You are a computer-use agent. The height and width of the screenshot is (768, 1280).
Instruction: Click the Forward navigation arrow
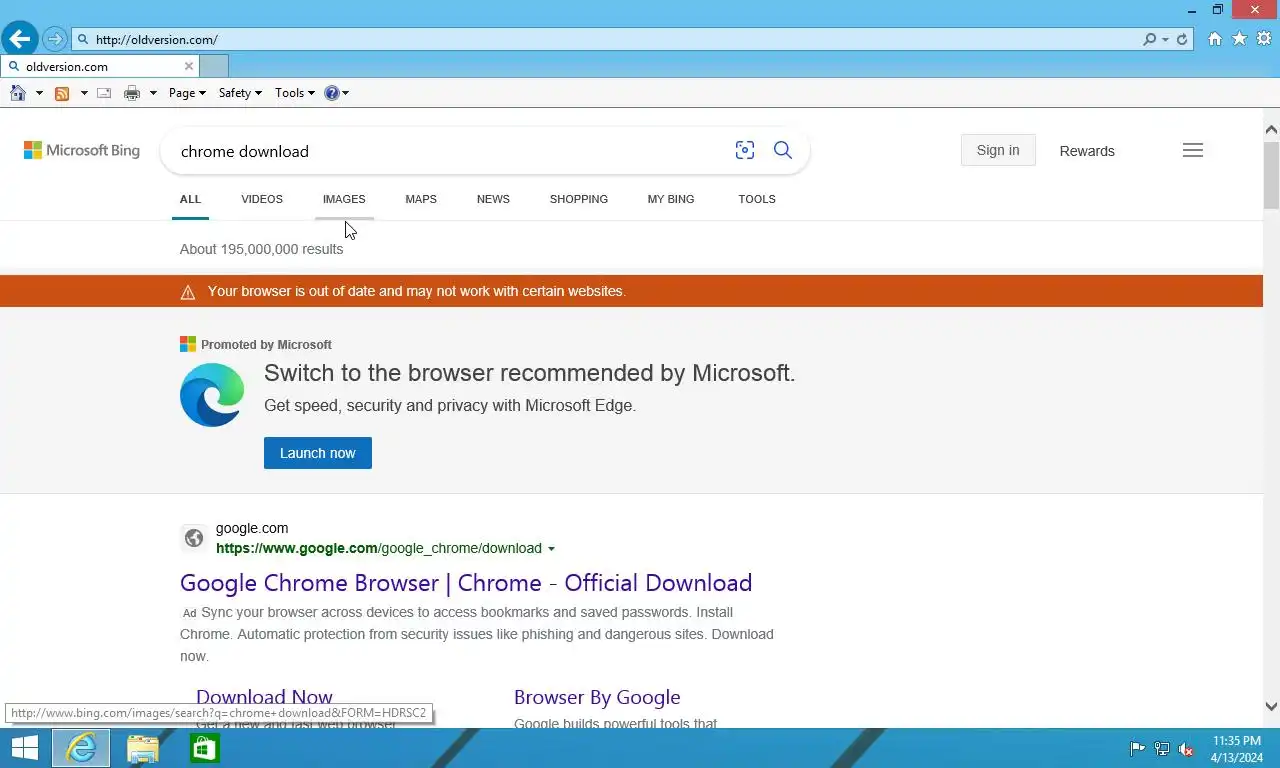(55, 40)
